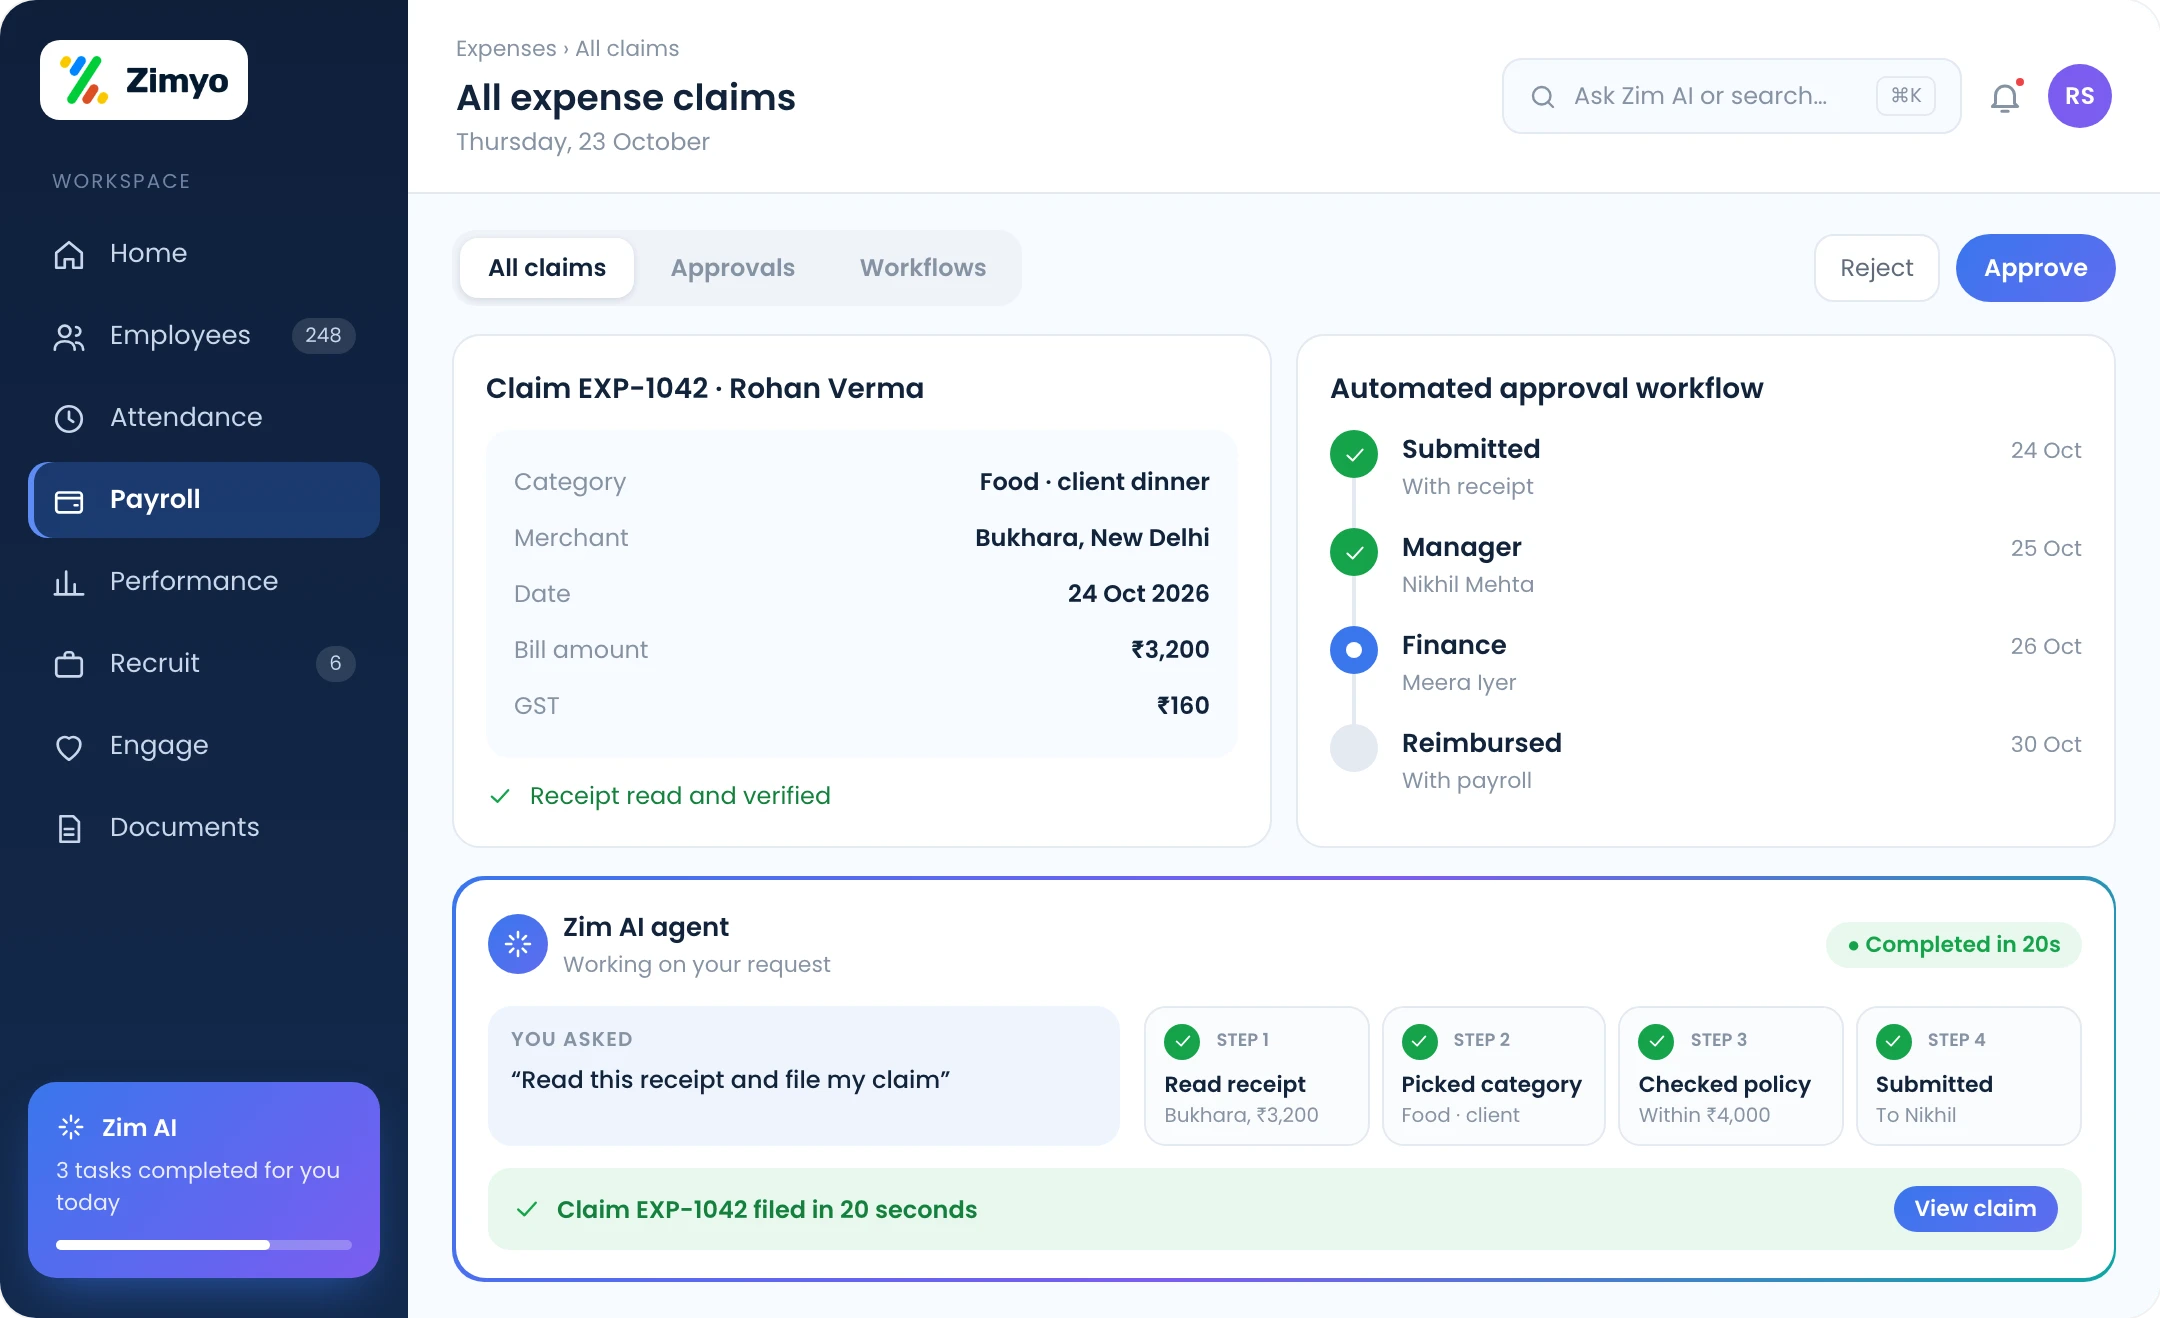The image size is (2160, 1318).
Task: Open the Engage heart icon
Action: [69, 747]
